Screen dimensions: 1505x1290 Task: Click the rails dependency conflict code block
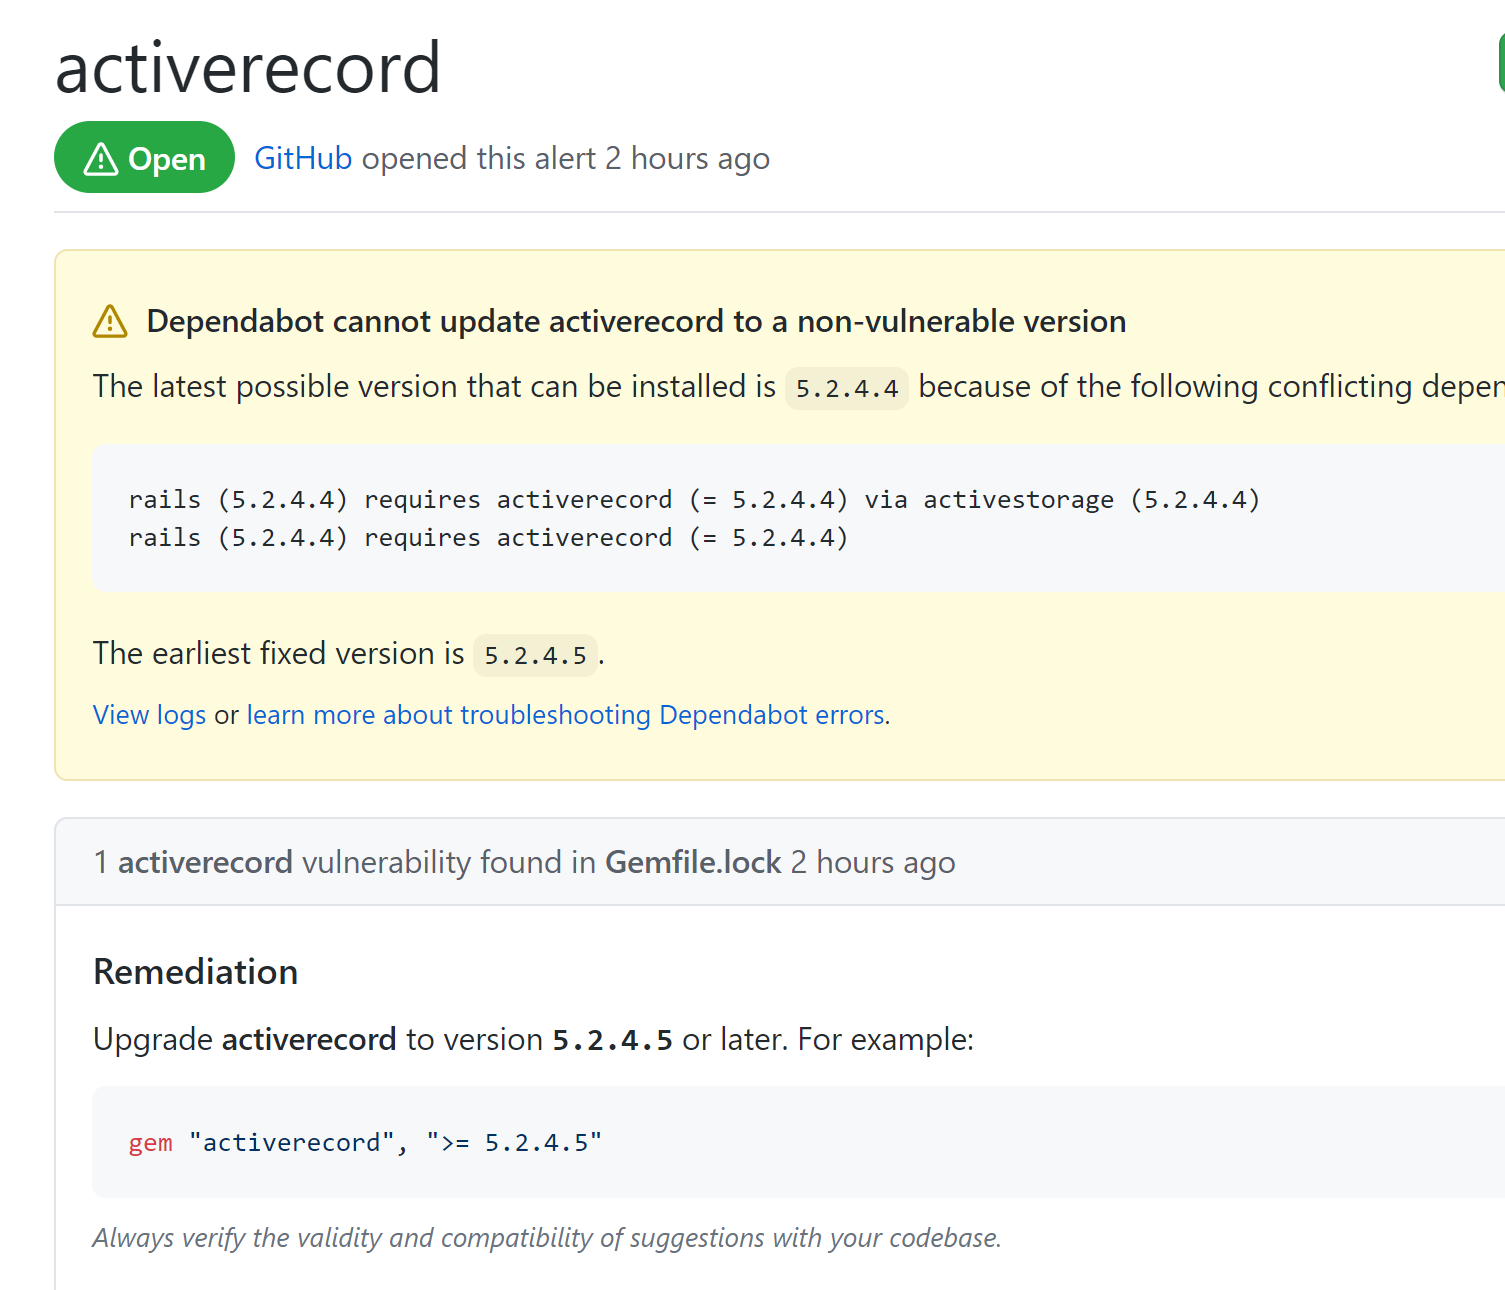[x=693, y=518]
